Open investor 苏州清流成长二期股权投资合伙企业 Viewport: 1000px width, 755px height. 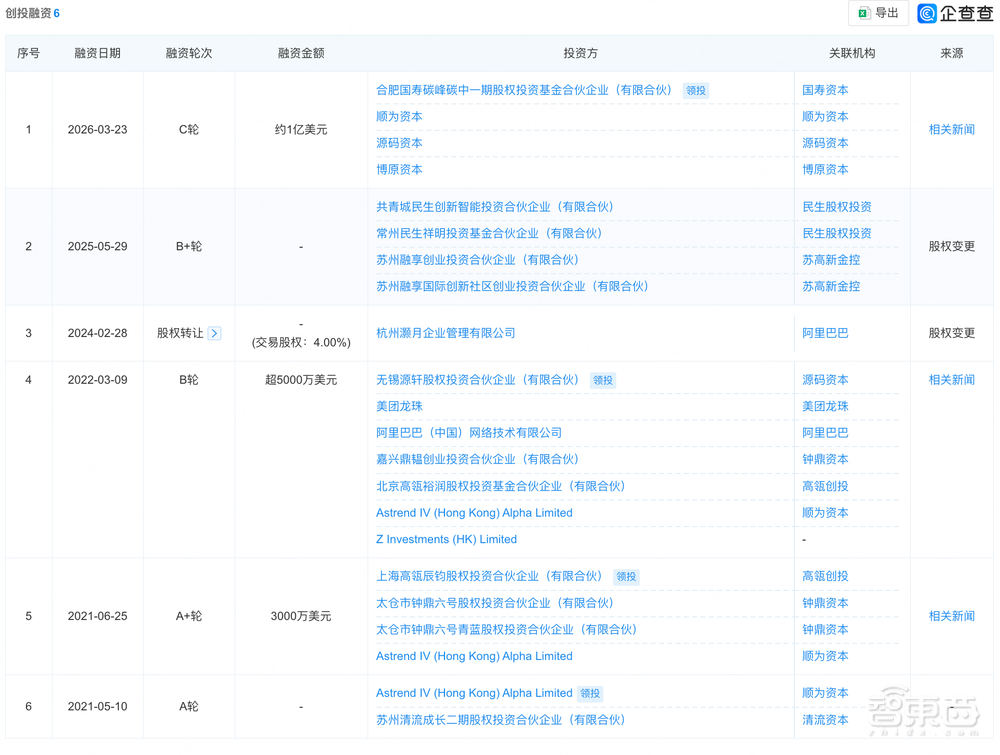501,720
